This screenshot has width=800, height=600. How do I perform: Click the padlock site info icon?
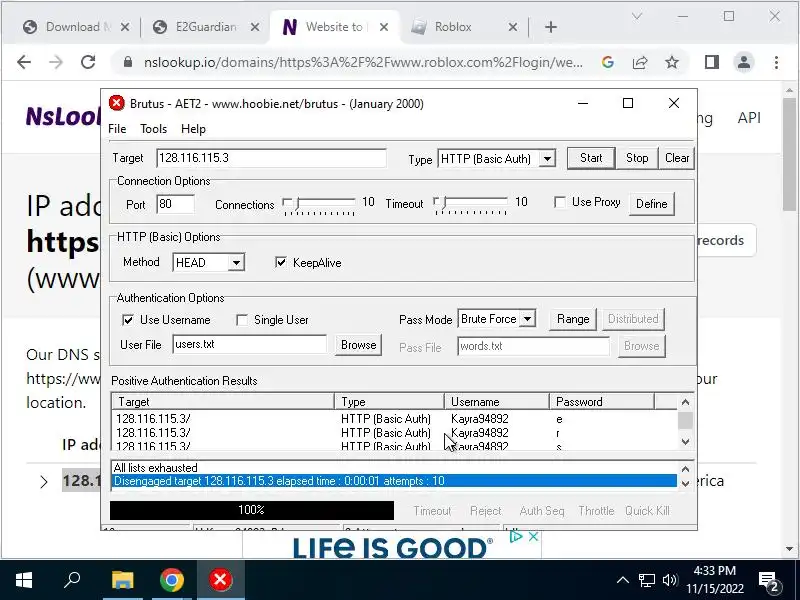128,62
